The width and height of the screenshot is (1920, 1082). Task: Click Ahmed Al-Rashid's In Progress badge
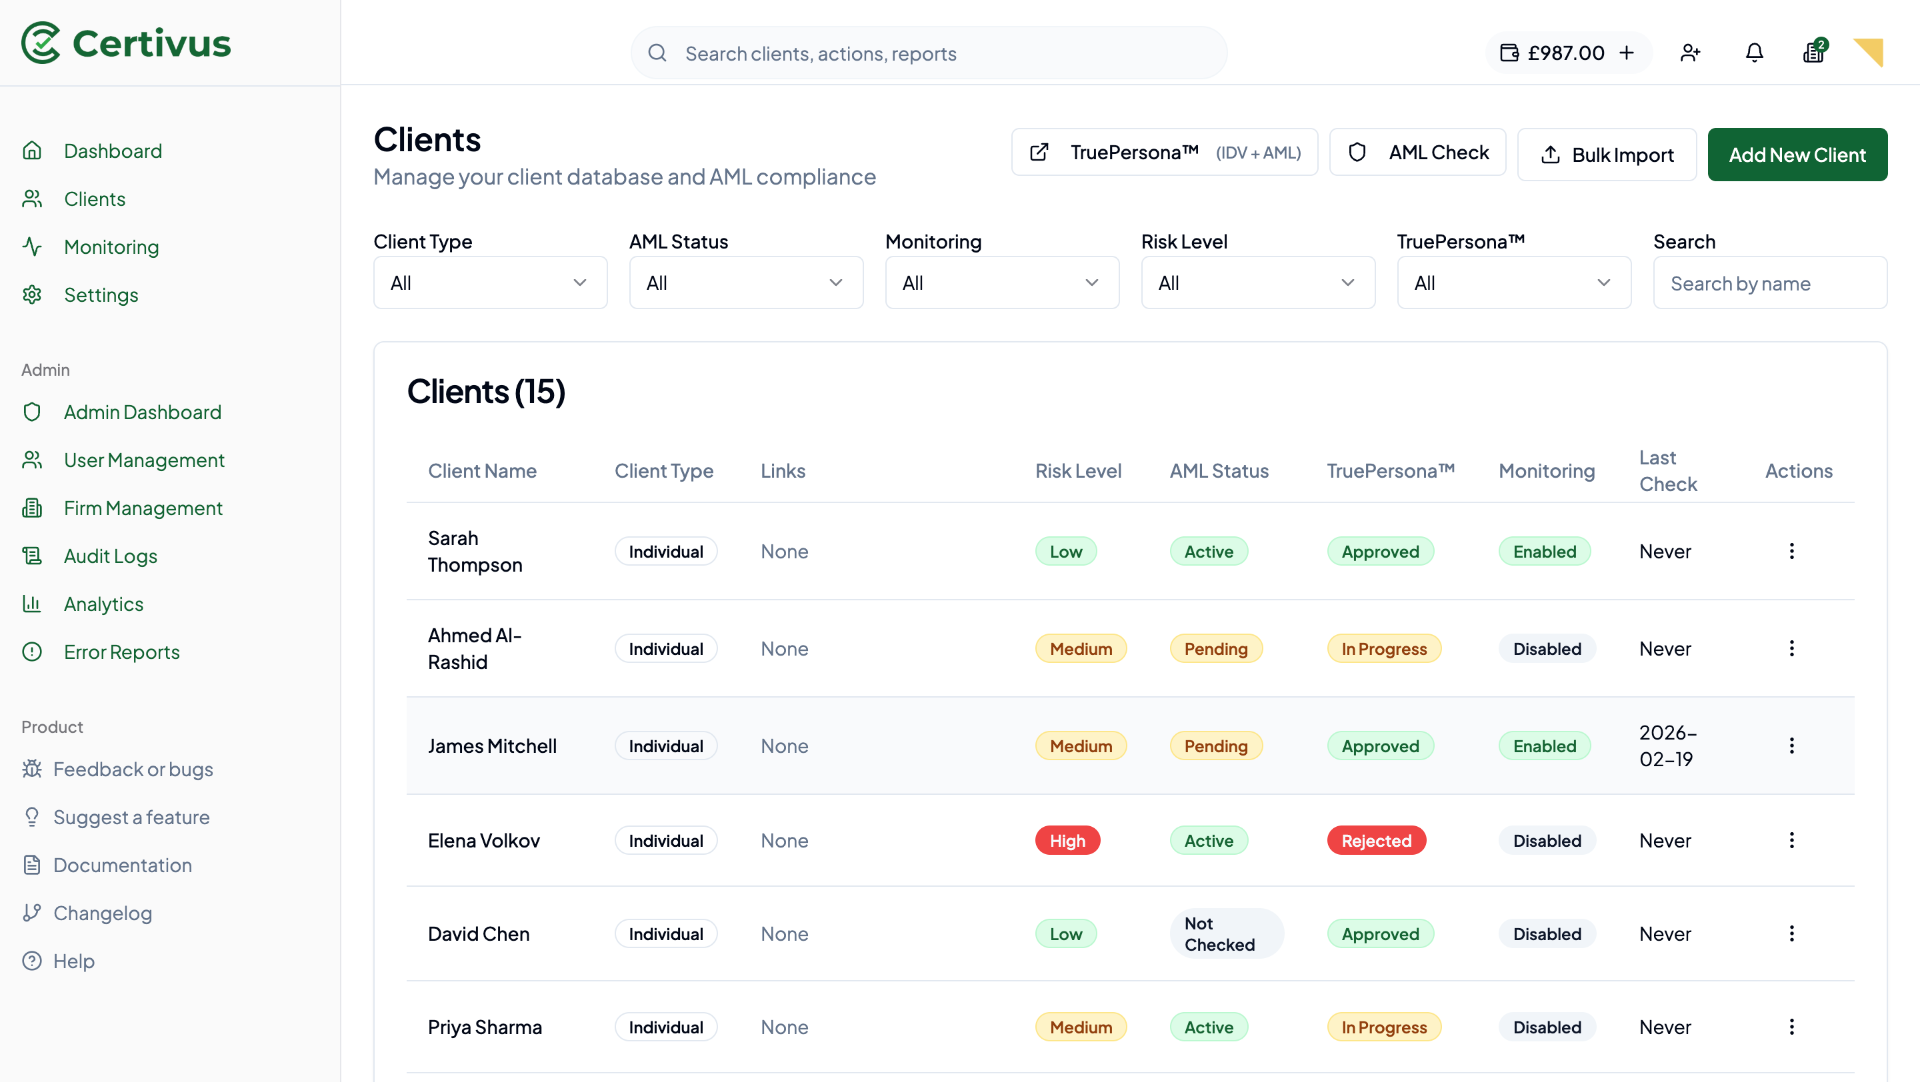point(1384,649)
